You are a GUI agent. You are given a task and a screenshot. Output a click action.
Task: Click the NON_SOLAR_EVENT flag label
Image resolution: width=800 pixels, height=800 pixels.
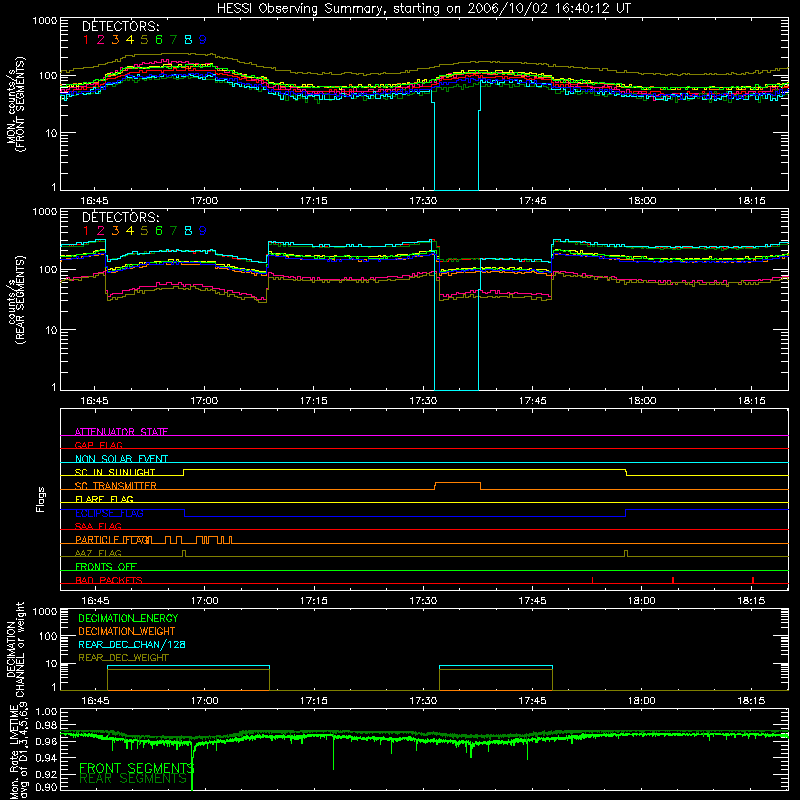121,459
